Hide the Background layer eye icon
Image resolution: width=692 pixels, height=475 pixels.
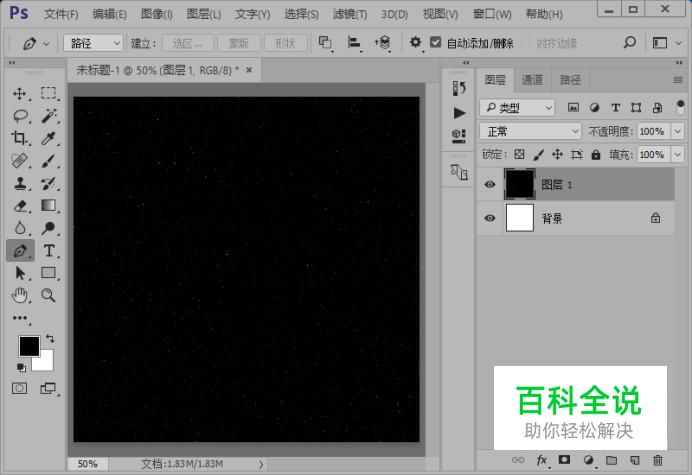pos(490,218)
